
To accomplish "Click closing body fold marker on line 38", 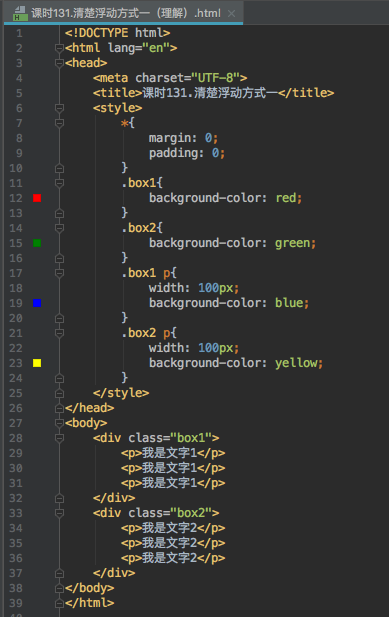I will click(59, 588).
